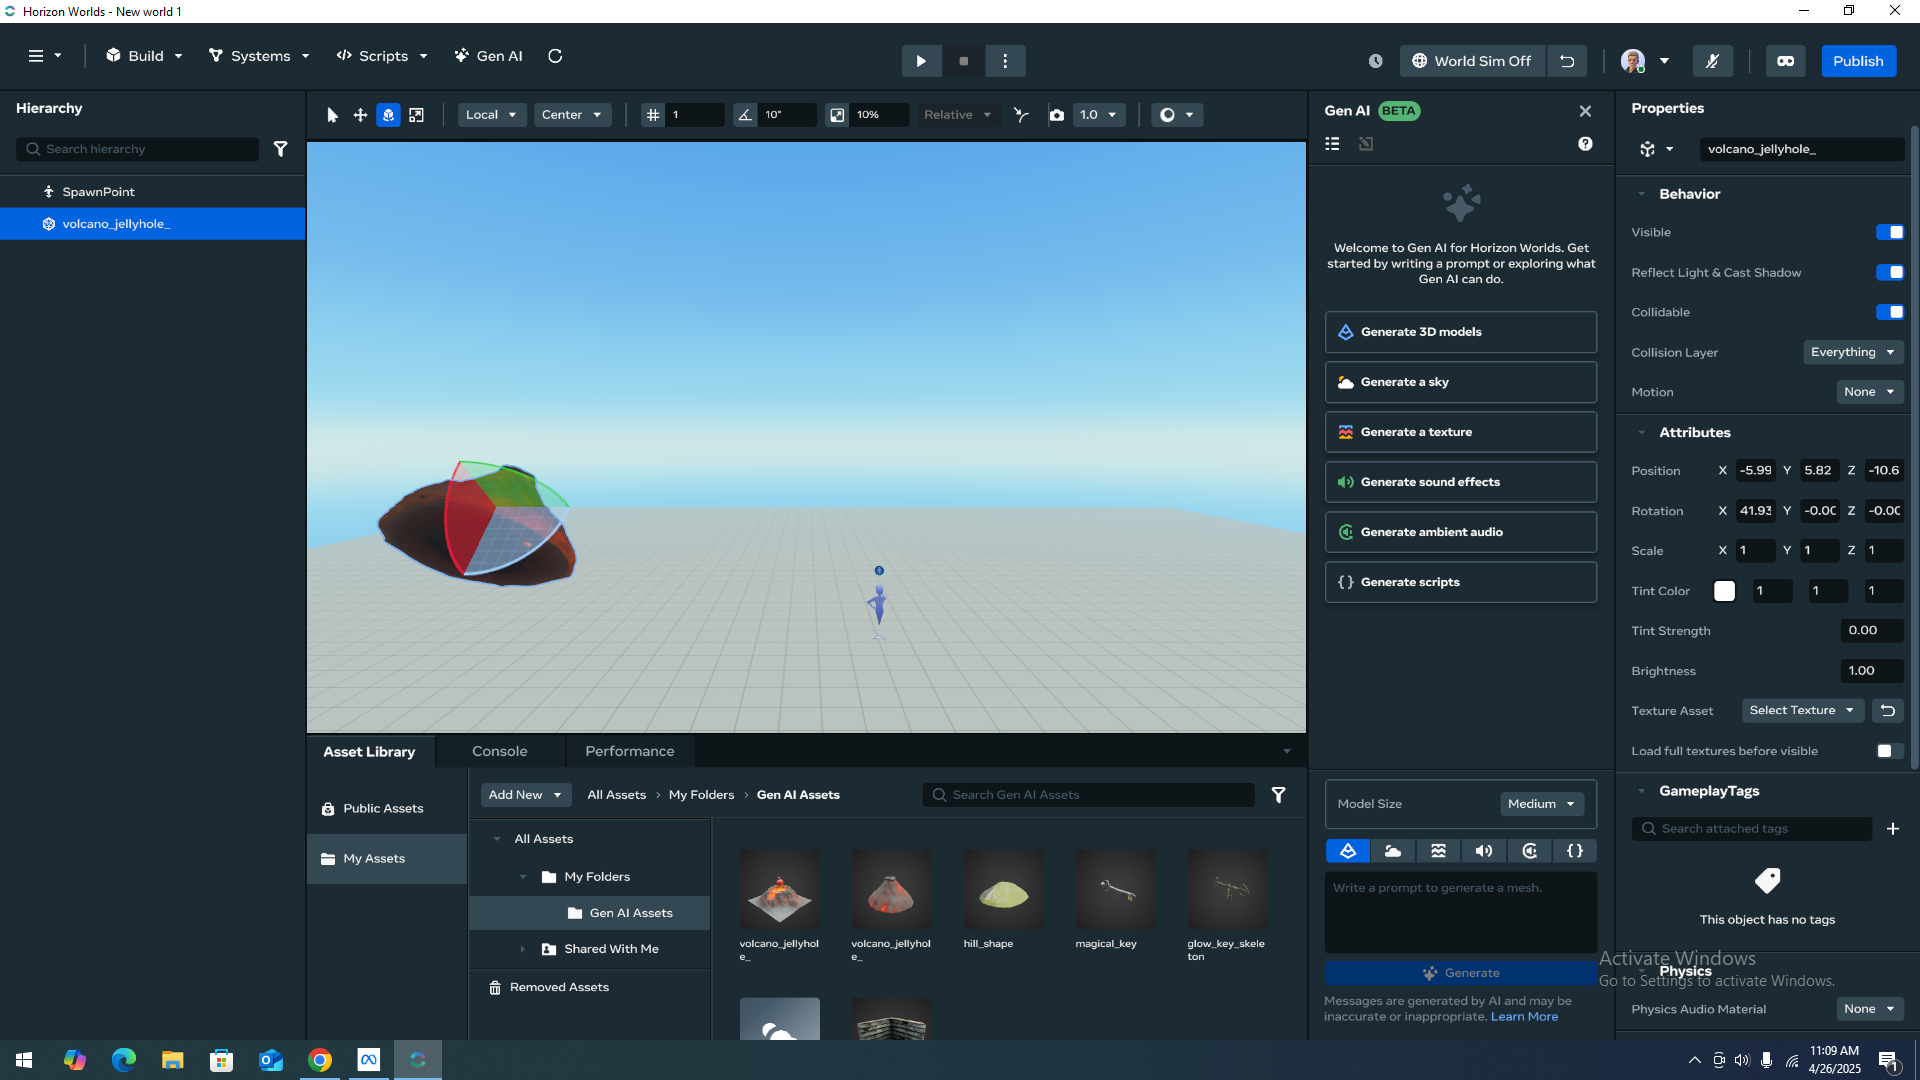This screenshot has width=1920, height=1080.
Task: Select the move tool in viewport toolbar
Action: [x=360, y=115]
